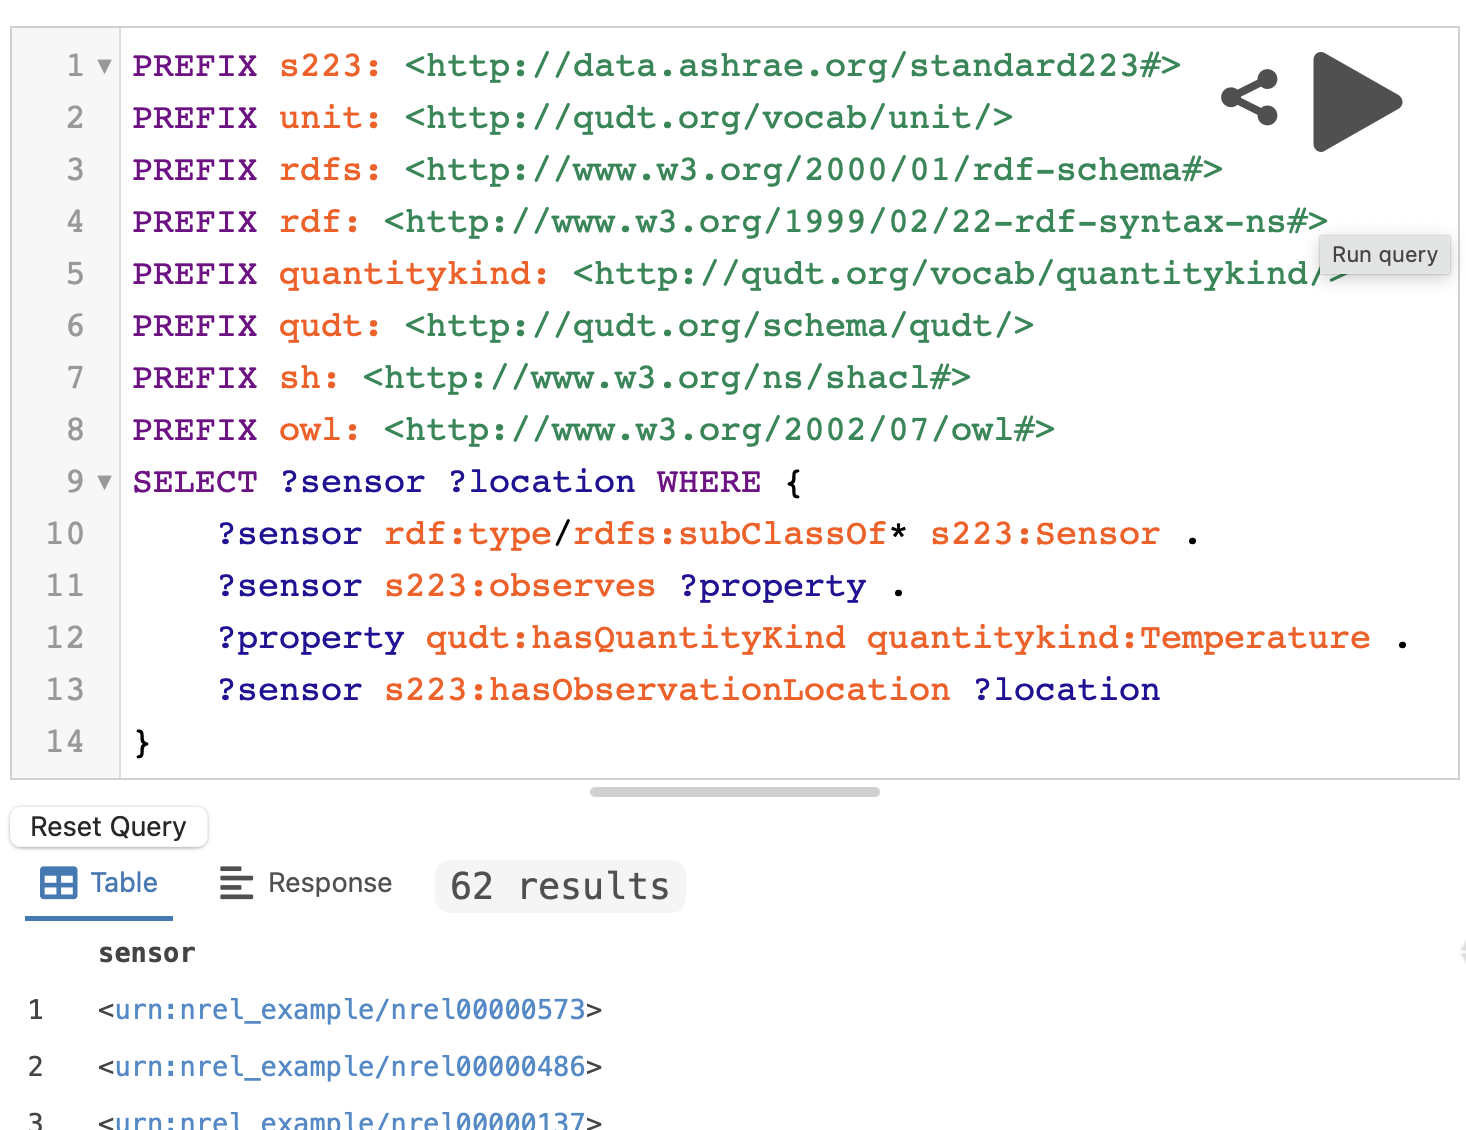This screenshot has height=1130, width=1466.
Task: Click the 62 results badge
Action: (x=560, y=886)
